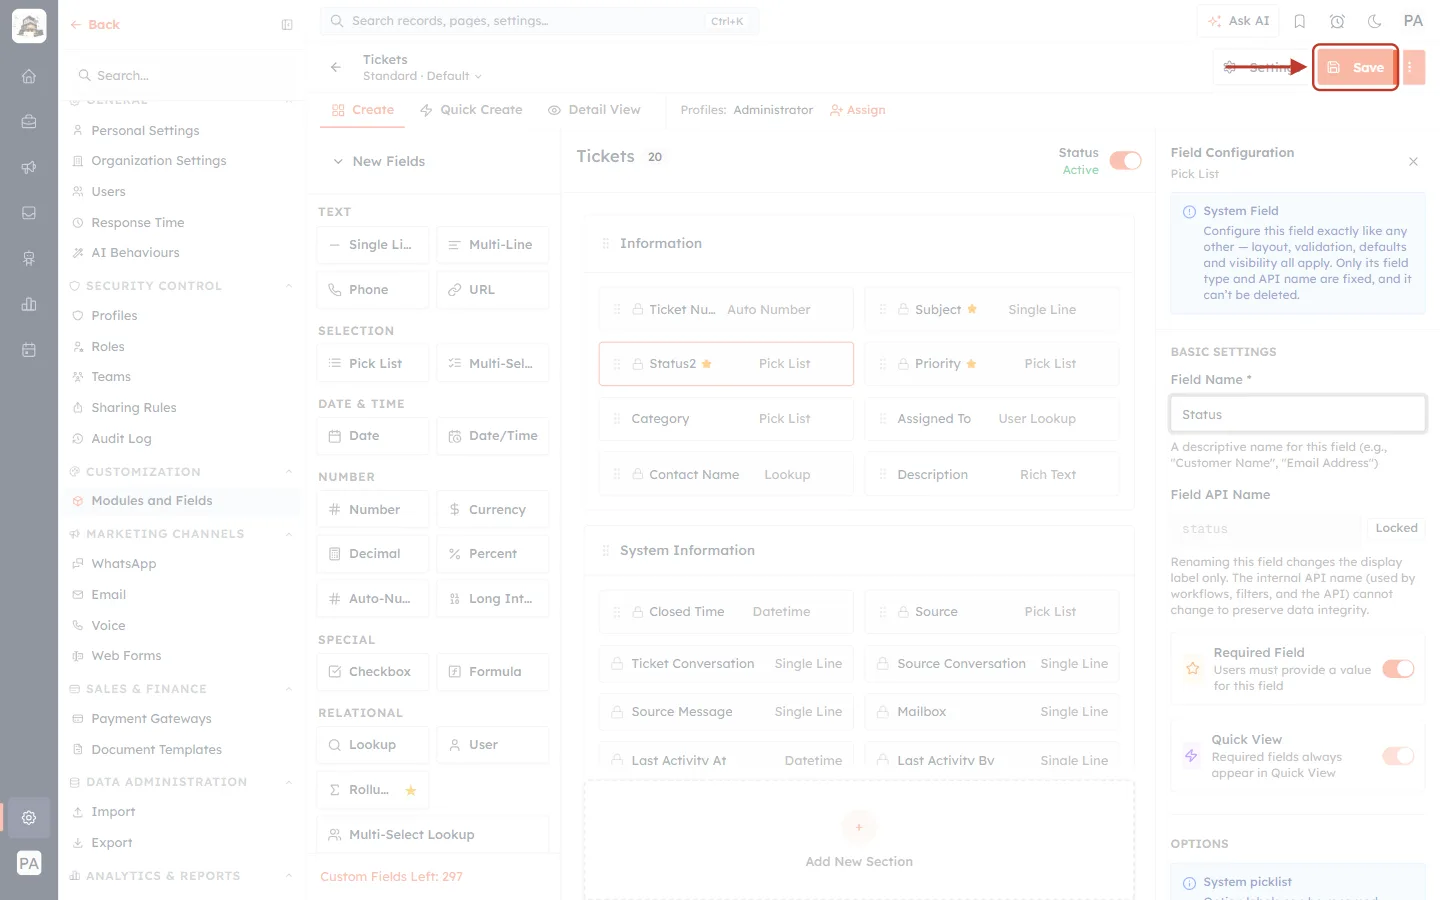
Task: Open the inbox icon in the left rail
Action: tap(29, 213)
